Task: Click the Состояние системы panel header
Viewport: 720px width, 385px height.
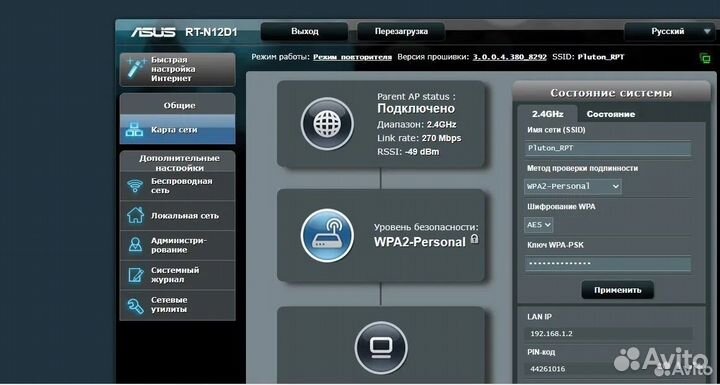Action: [611, 93]
